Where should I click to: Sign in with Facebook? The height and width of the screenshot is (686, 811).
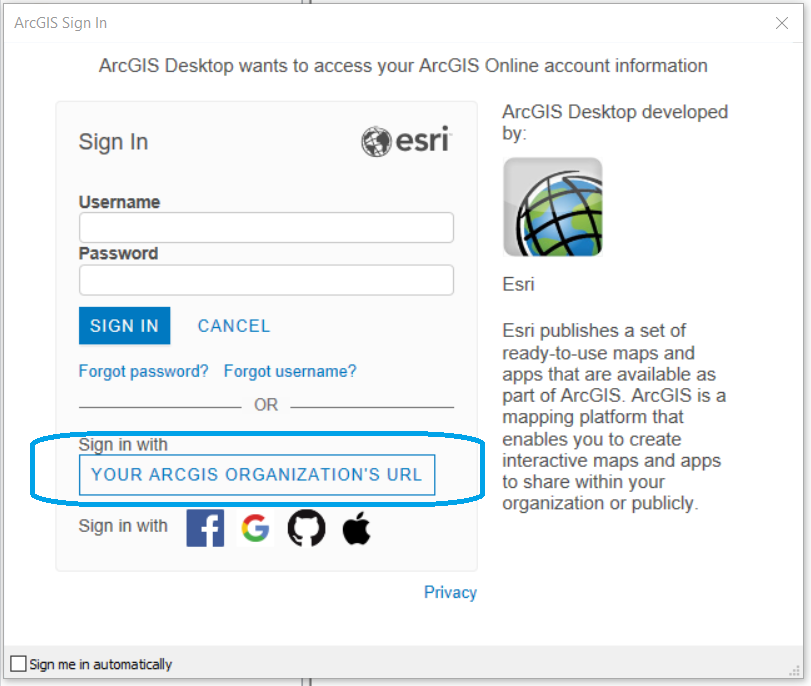204,527
